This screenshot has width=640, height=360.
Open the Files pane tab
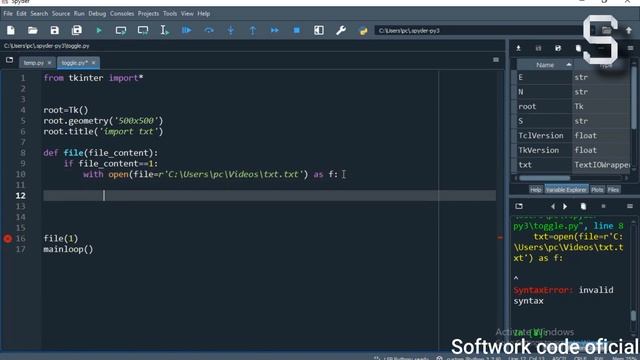click(613, 189)
